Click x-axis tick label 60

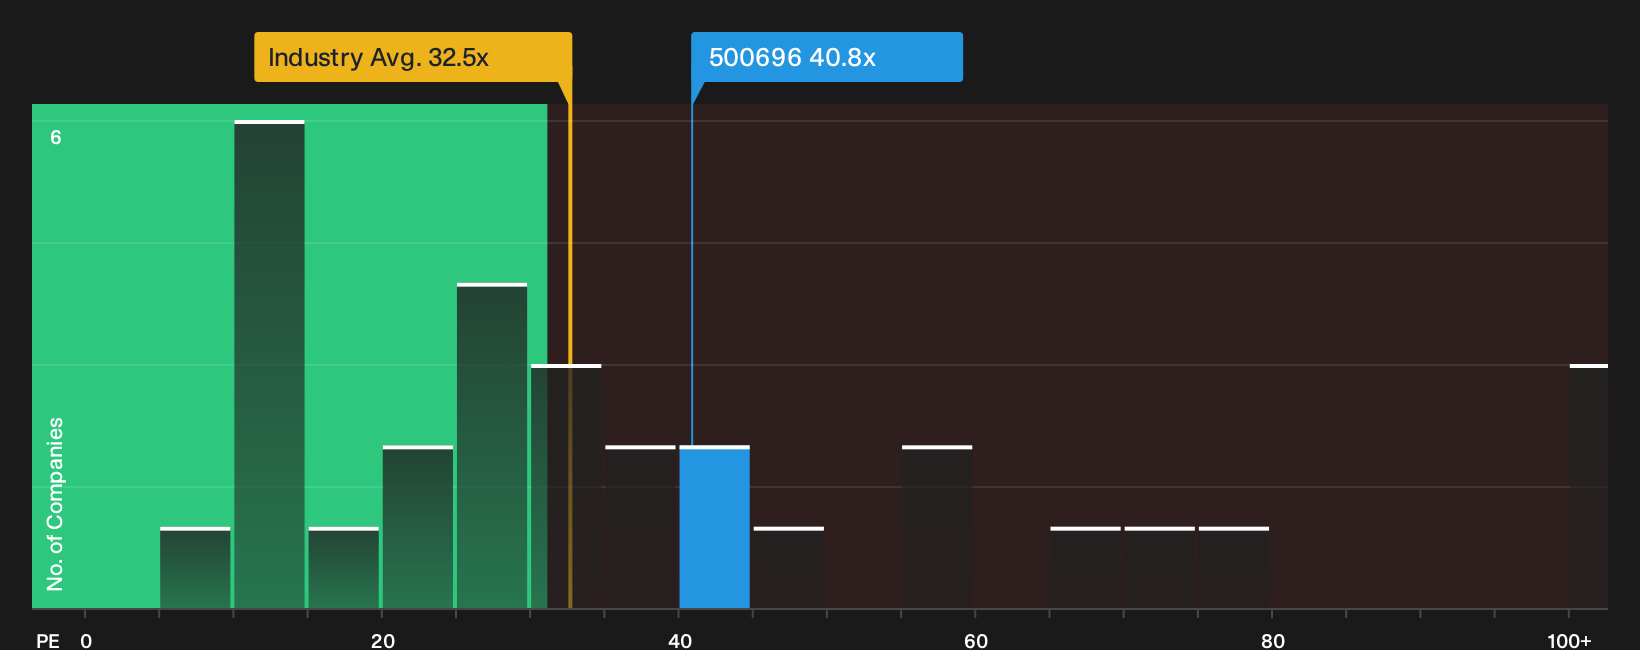[x=976, y=640]
